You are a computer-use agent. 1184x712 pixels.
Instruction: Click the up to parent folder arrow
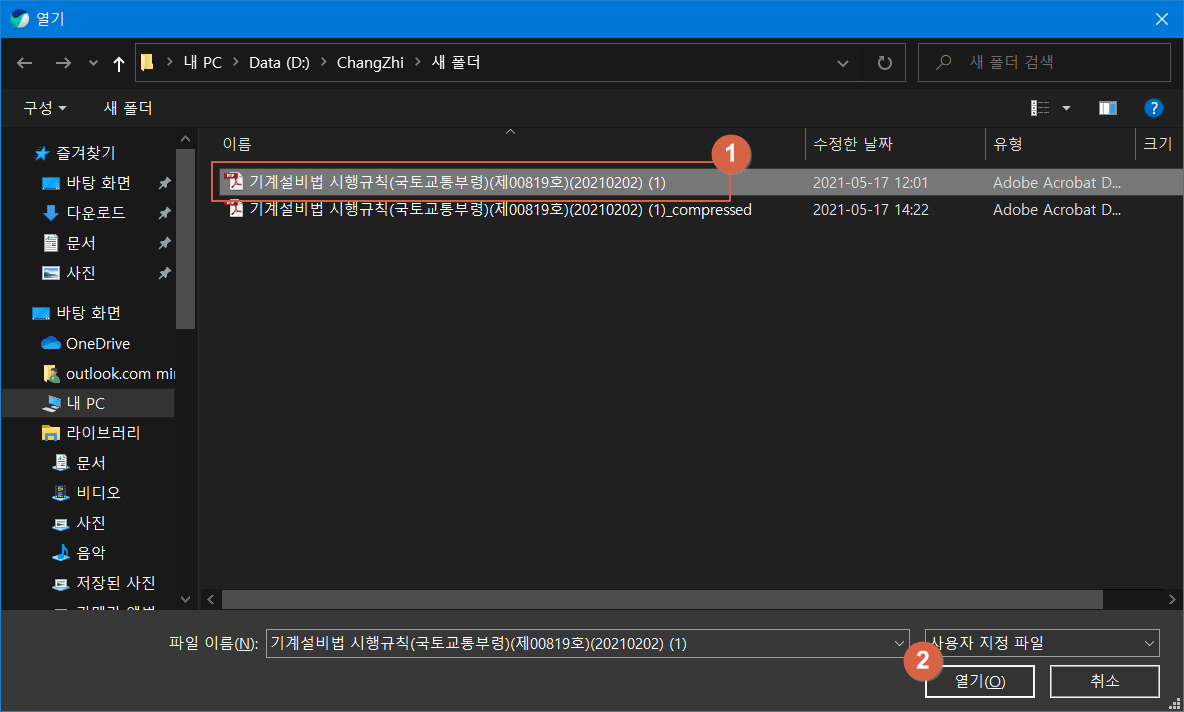pyautogui.click(x=117, y=62)
